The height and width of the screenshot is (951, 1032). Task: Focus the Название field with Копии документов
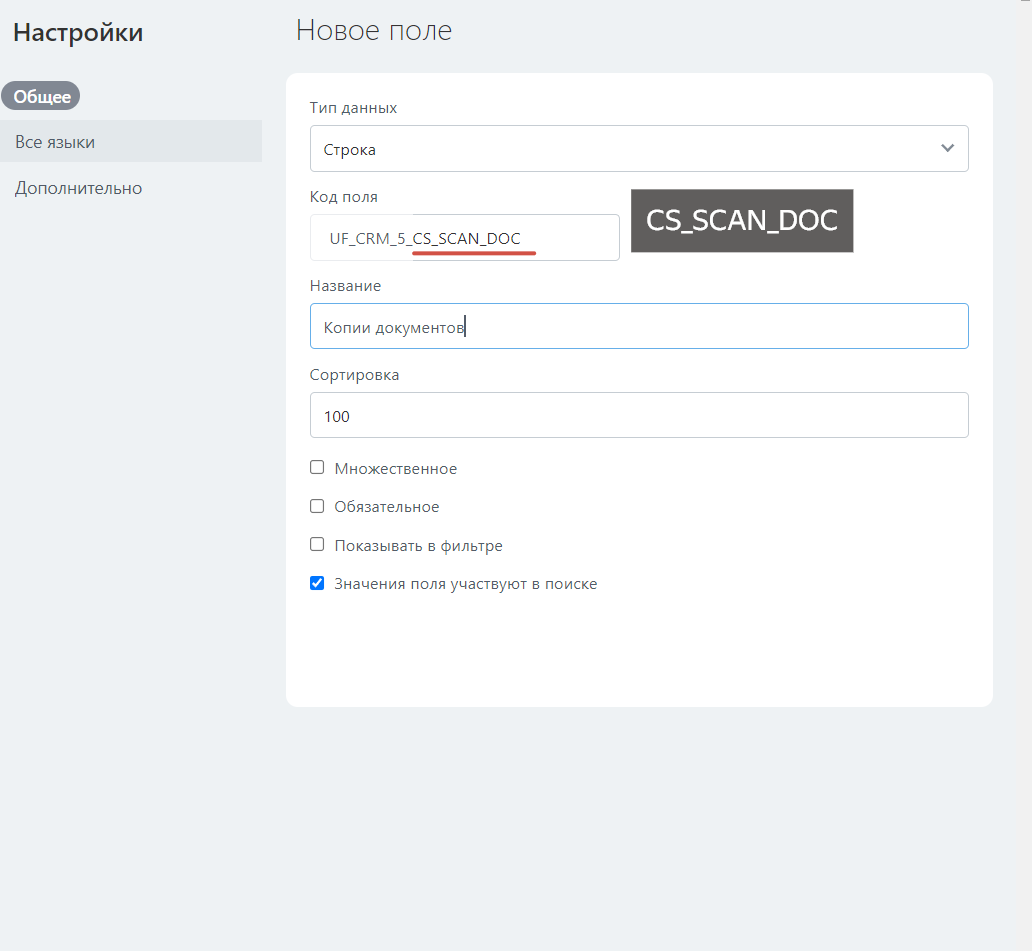click(x=638, y=327)
